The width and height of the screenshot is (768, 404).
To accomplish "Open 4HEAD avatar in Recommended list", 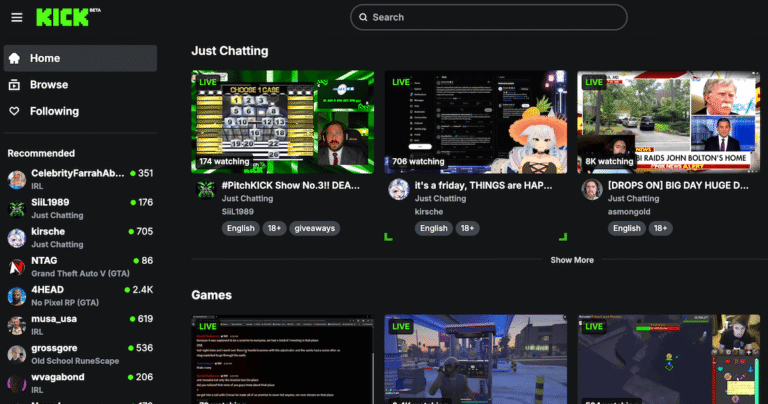I will point(17,296).
